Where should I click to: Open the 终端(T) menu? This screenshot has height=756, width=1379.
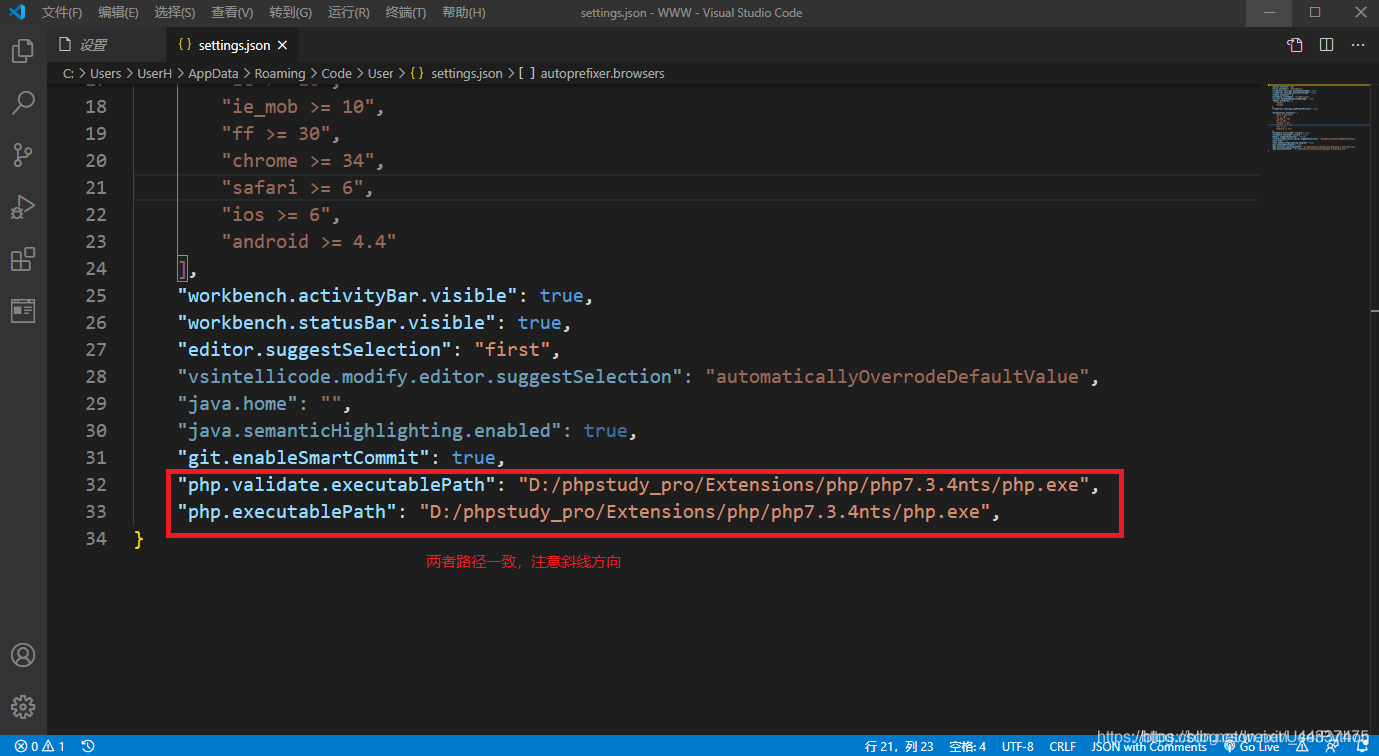(x=405, y=13)
